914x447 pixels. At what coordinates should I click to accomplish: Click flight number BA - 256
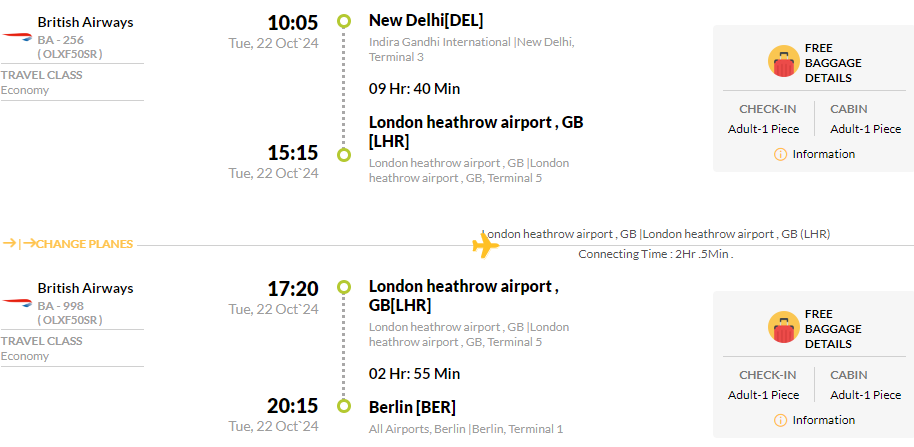pos(61,40)
